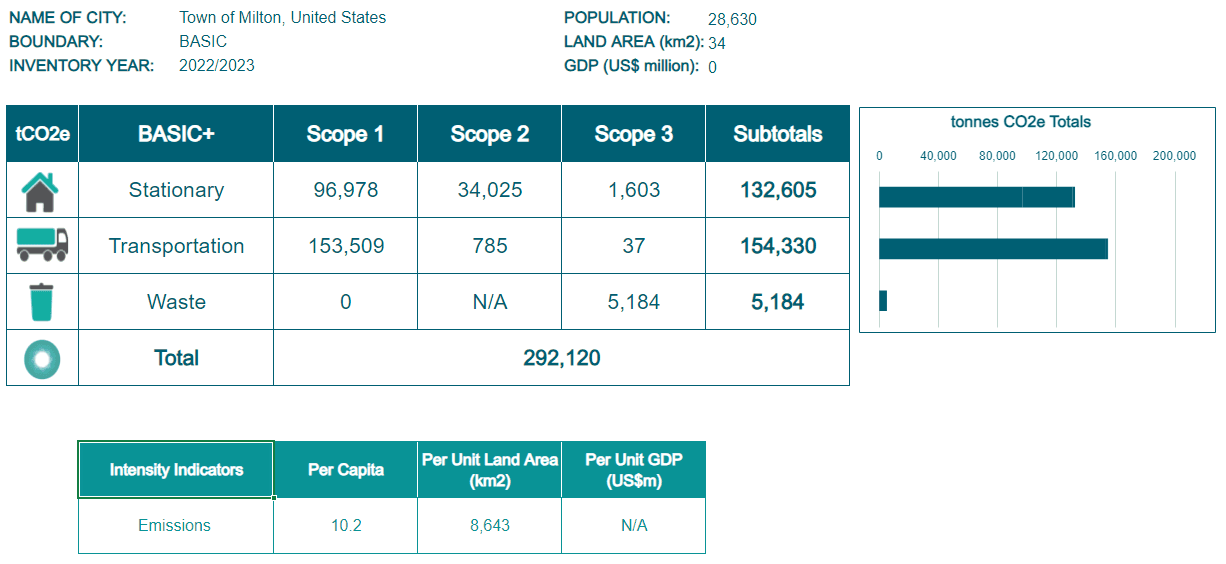Click the truck icon for Transportation

coord(42,245)
